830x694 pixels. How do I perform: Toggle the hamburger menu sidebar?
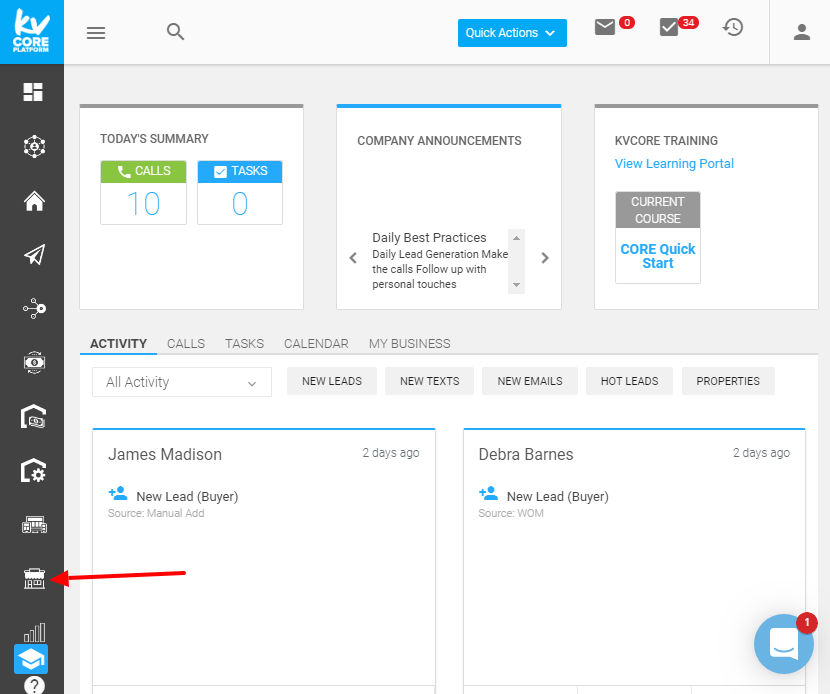96,32
